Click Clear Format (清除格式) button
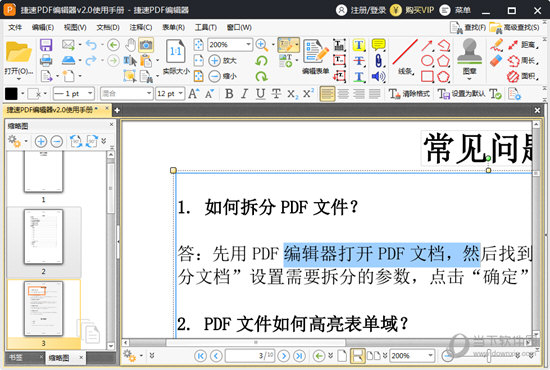Image resolution: width=550 pixels, height=370 pixels. point(409,94)
